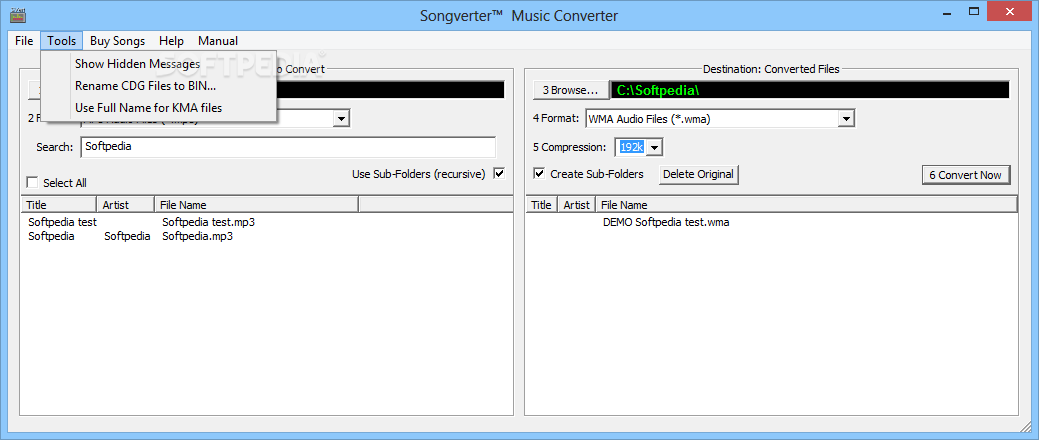Tick the Select All checkbox
The width and height of the screenshot is (1039, 440).
[x=32, y=183]
